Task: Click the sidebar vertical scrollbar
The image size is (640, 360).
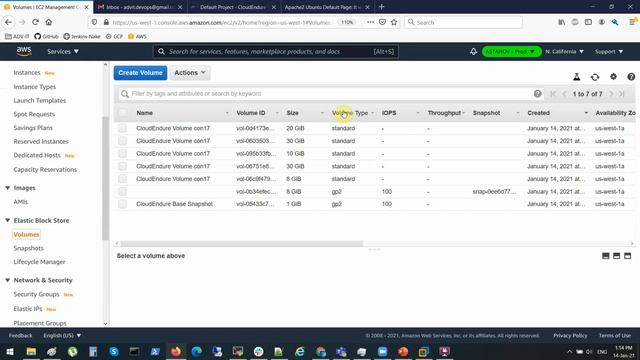Action: click(x=105, y=178)
